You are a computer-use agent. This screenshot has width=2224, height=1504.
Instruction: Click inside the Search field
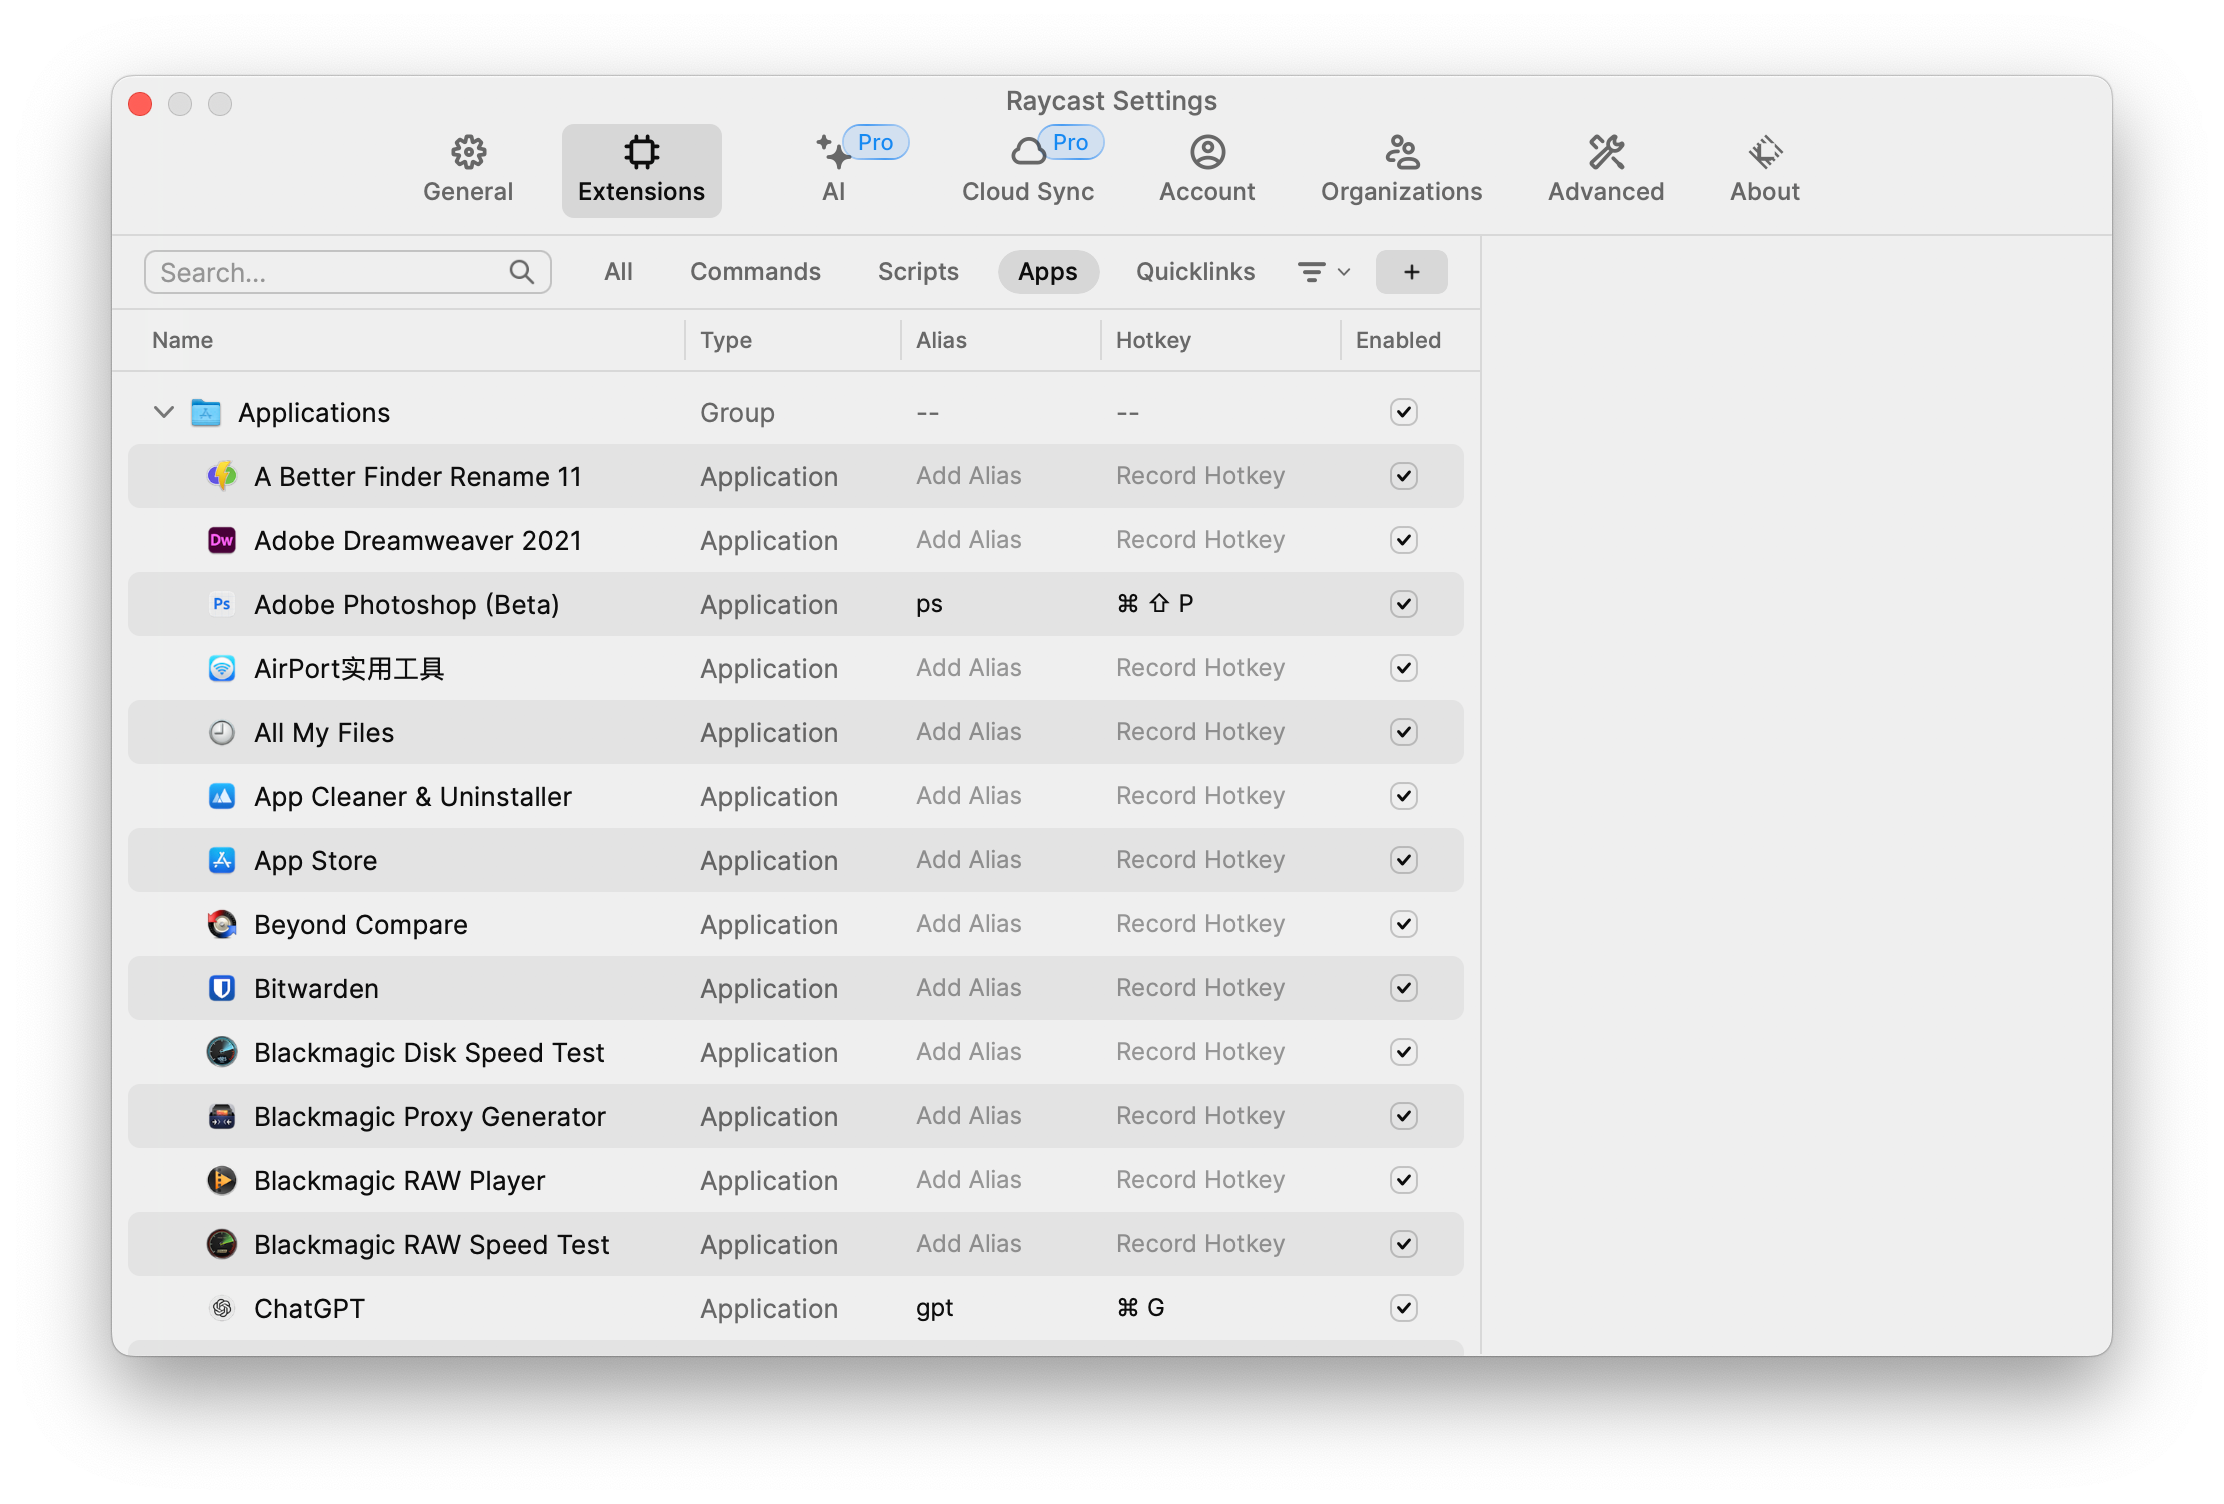(x=347, y=272)
